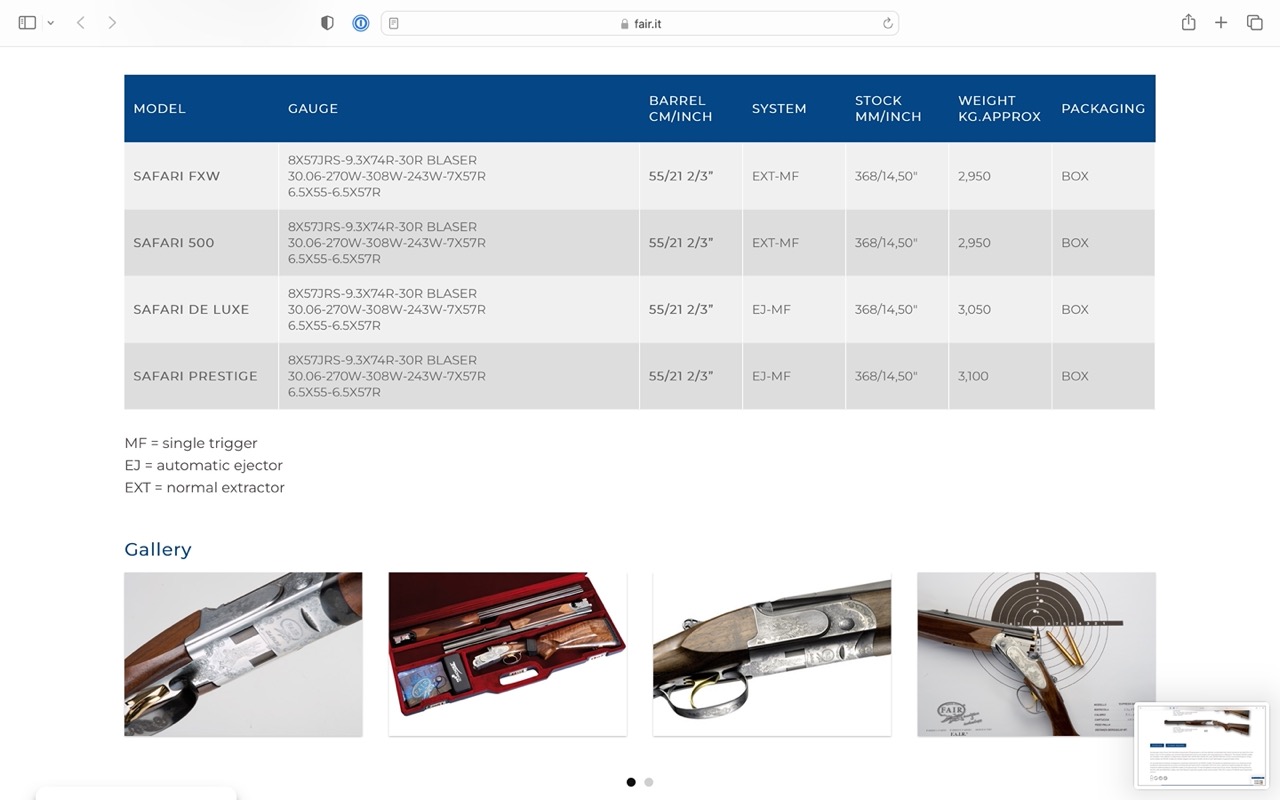The image size is (1280, 800).
Task: Open the Share menu icon
Action: [1188, 23]
